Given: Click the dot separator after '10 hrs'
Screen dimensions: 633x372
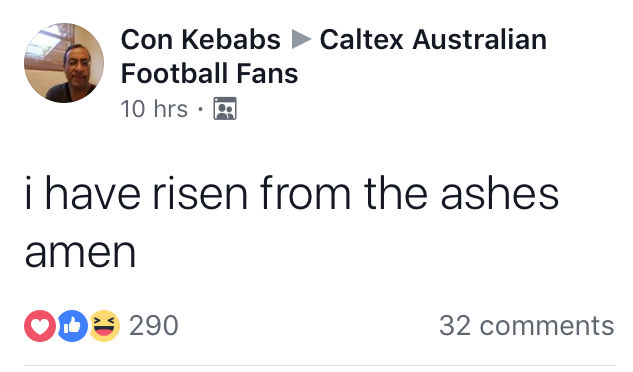Looking at the screenshot, I should click(200, 109).
